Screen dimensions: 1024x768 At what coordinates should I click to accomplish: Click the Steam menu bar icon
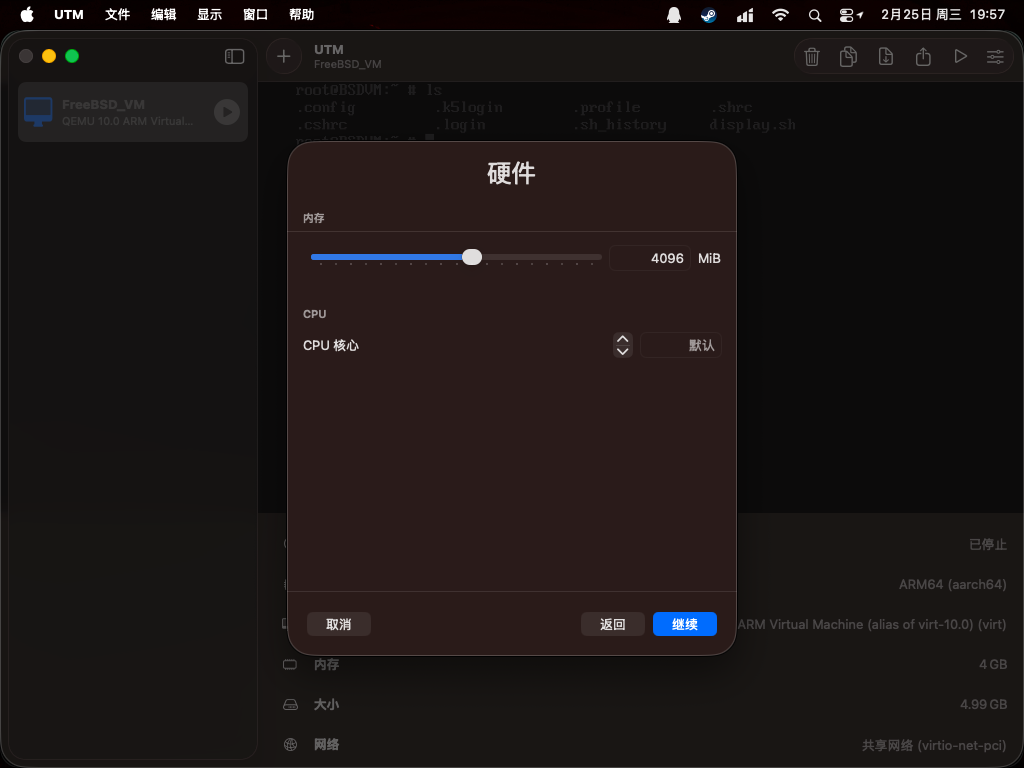709,15
